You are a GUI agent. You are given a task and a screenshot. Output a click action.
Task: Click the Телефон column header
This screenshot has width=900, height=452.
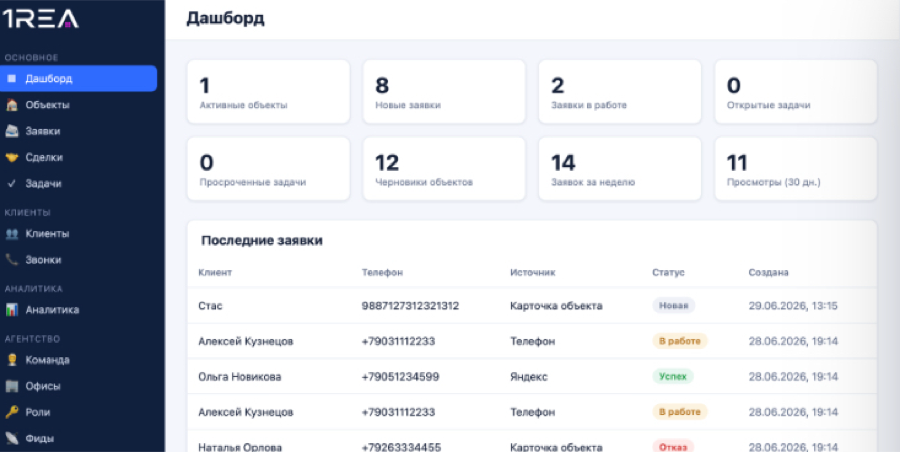pos(382,272)
